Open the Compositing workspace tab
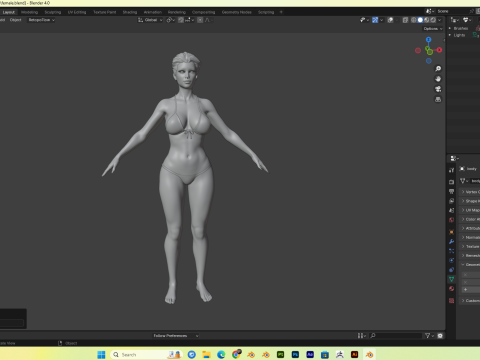The width and height of the screenshot is (480, 360). 203,12
